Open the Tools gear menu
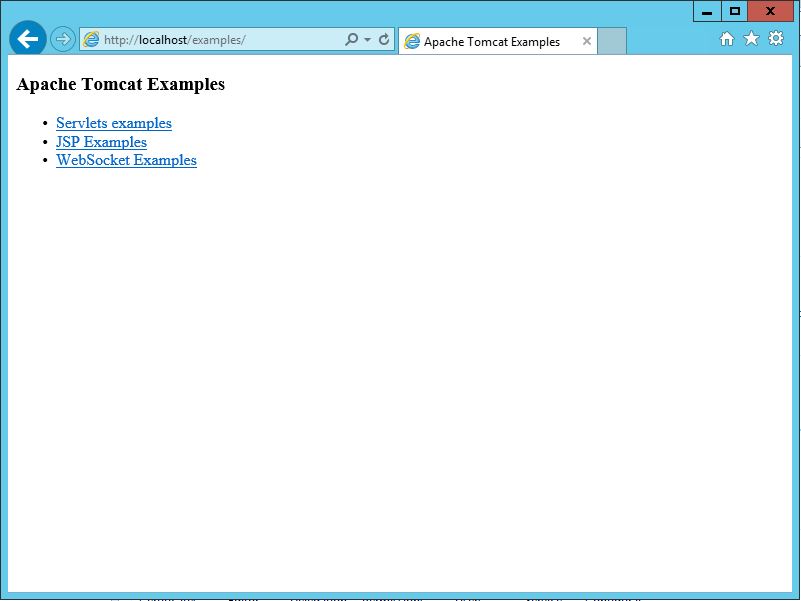801x601 pixels. coord(776,38)
